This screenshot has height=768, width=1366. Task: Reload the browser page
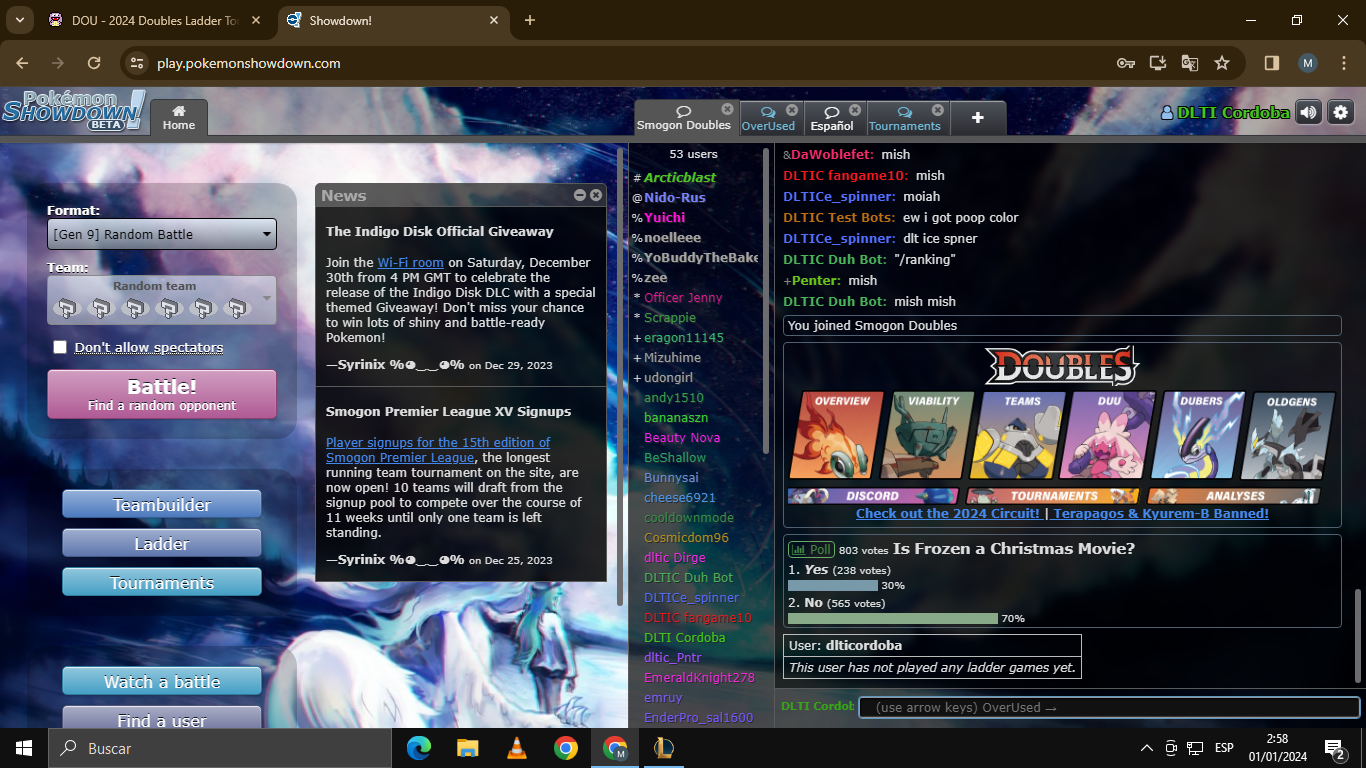coord(94,63)
